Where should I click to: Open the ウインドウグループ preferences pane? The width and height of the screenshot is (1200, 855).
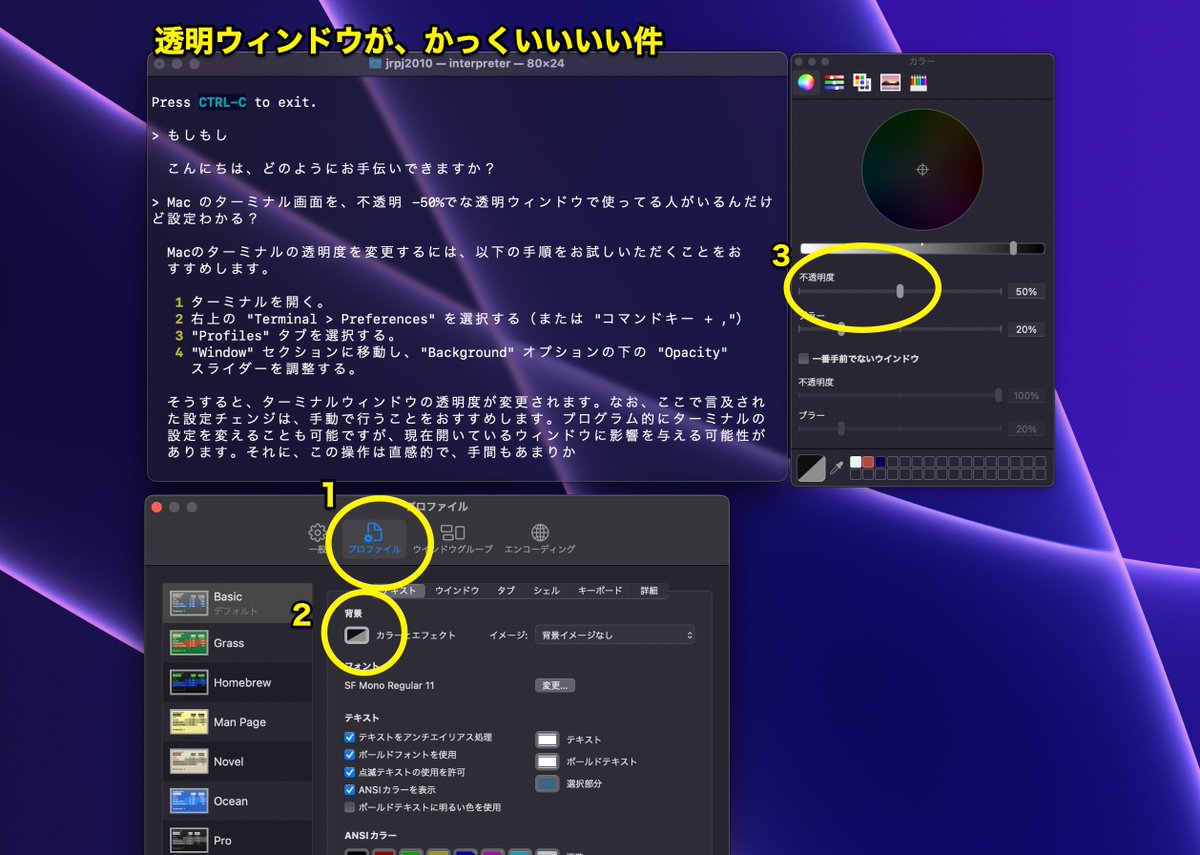[453, 539]
